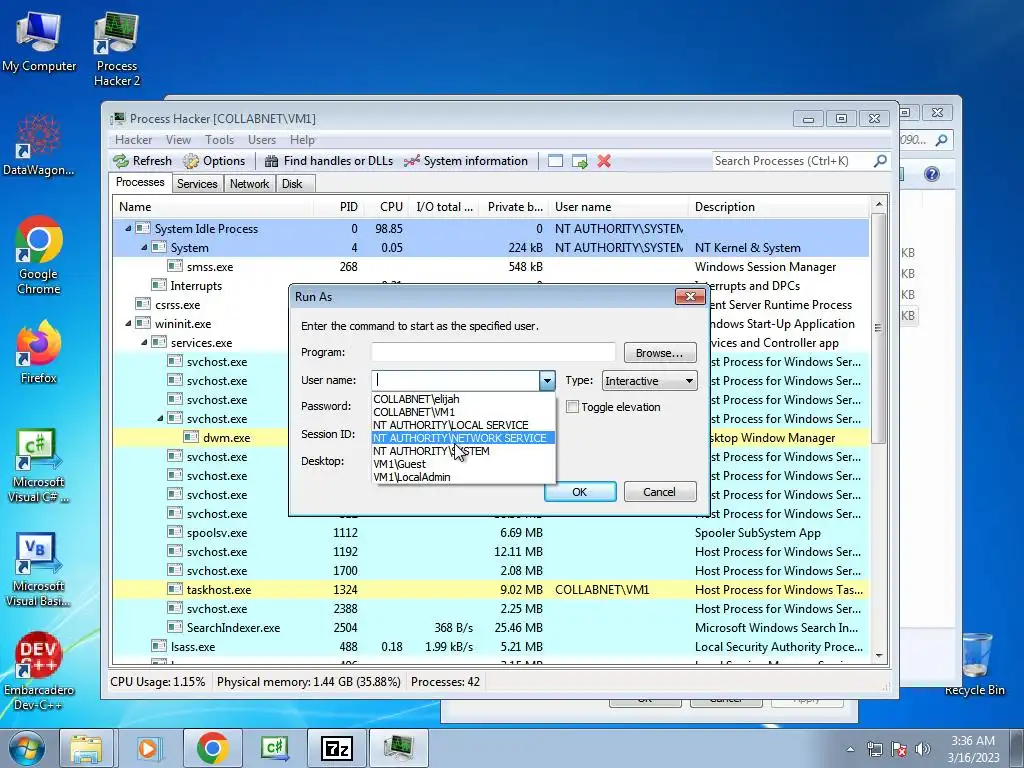This screenshot has width=1024, height=768.
Task: Open the Tools menu
Action: pyautogui.click(x=219, y=140)
